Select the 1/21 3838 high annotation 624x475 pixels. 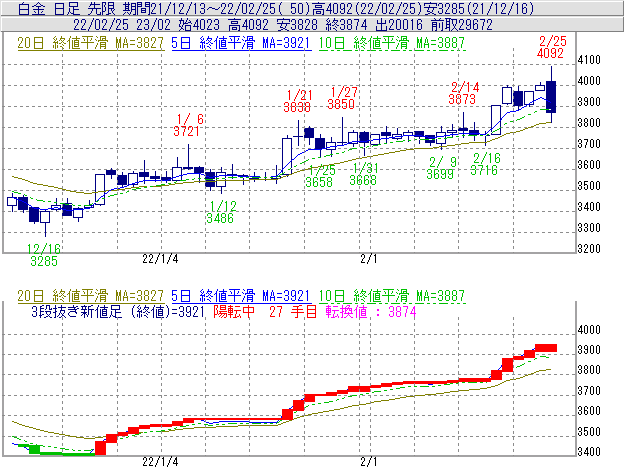click(x=298, y=101)
